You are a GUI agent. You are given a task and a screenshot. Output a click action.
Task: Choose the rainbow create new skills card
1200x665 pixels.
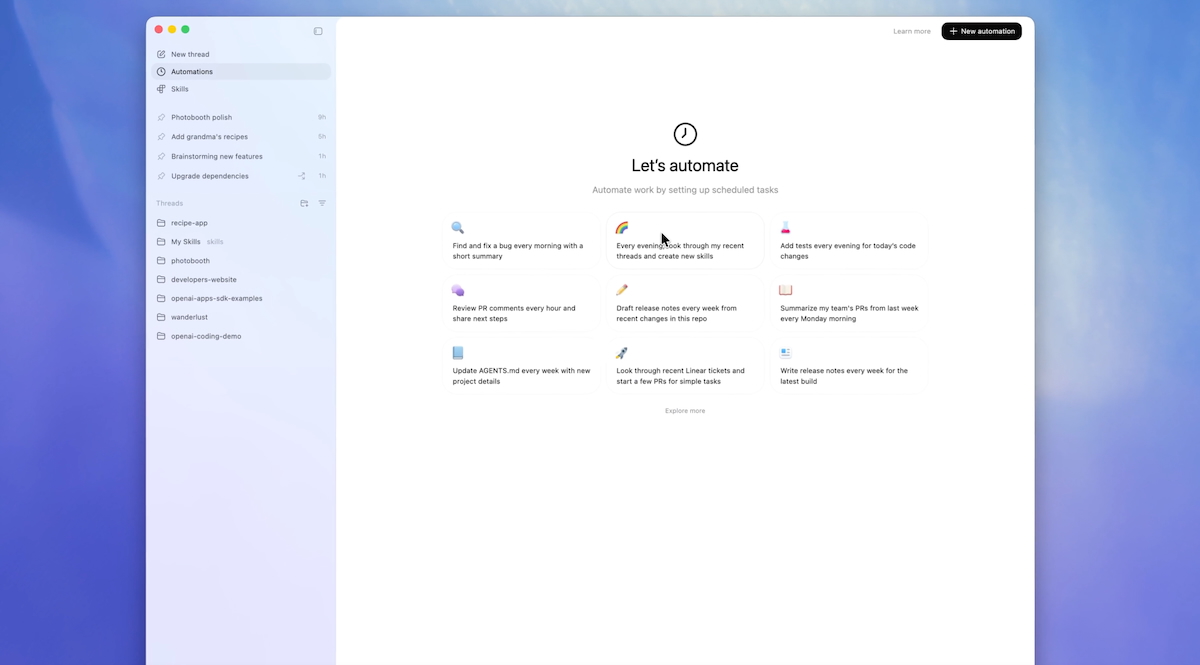point(685,242)
